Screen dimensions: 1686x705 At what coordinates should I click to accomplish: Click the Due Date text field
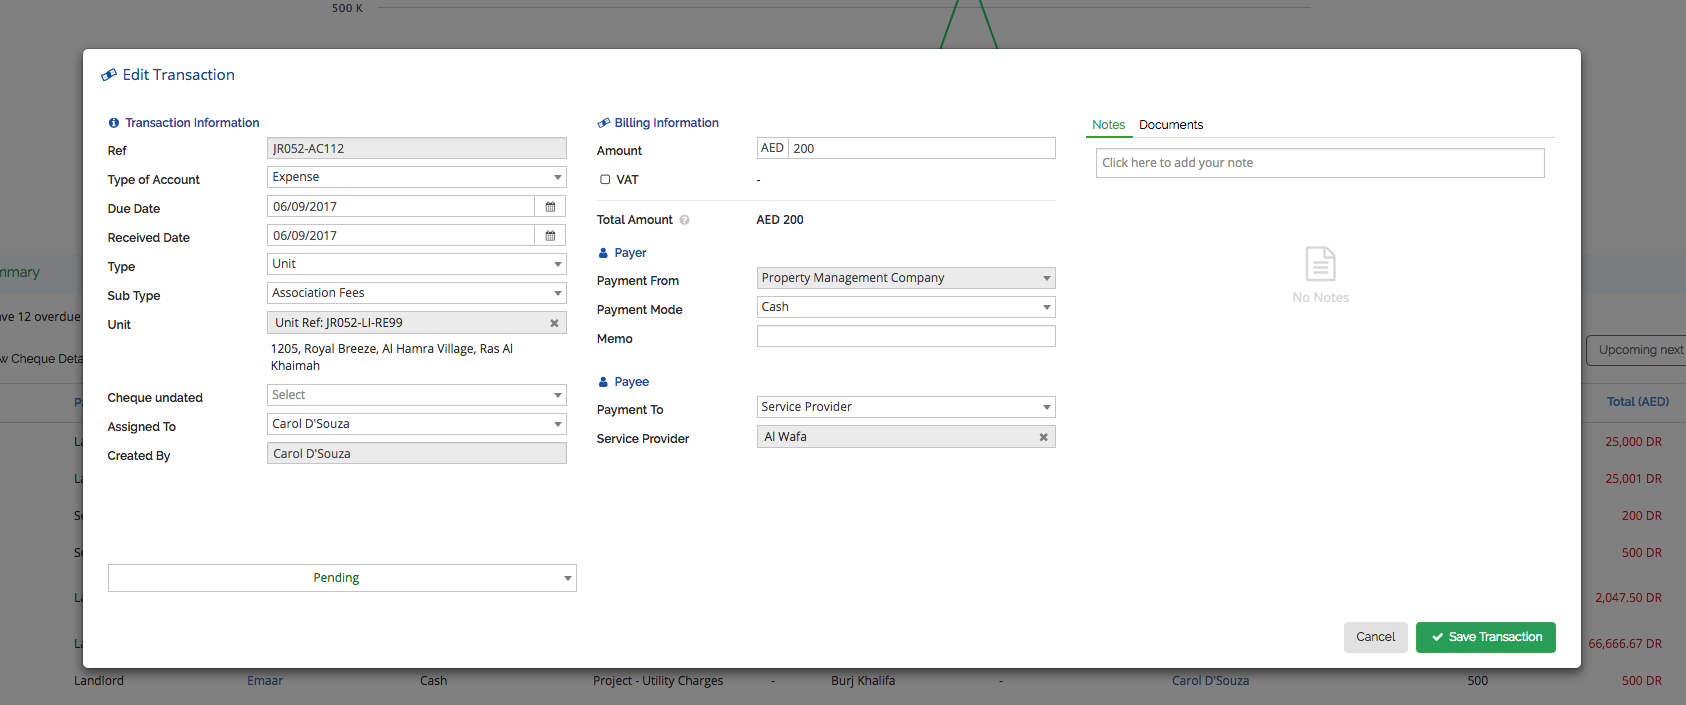tap(401, 207)
